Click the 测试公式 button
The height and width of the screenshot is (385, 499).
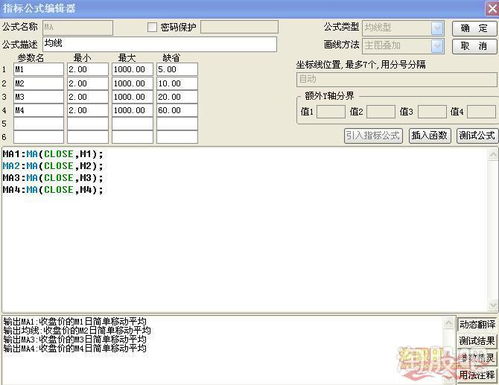(477, 136)
